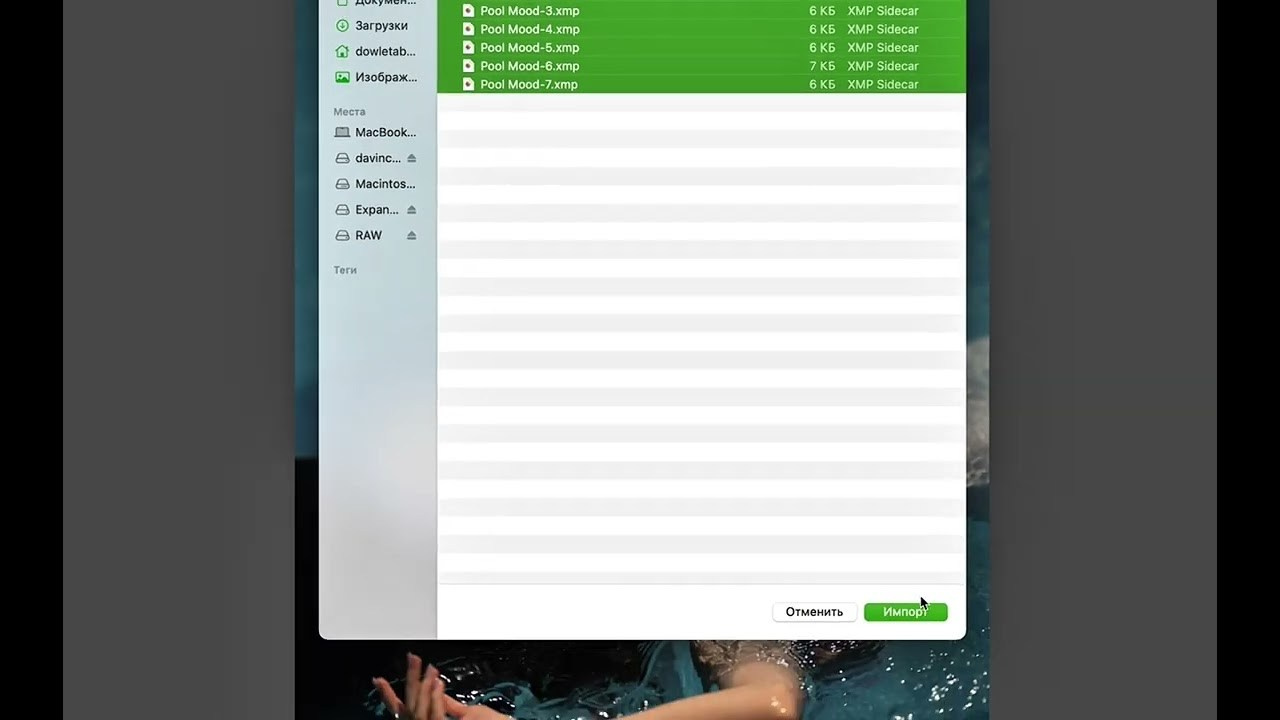Click the Pool Mood-7.xmp file
The height and width of the screenshot is (720, 1280).
pos(528,85)
